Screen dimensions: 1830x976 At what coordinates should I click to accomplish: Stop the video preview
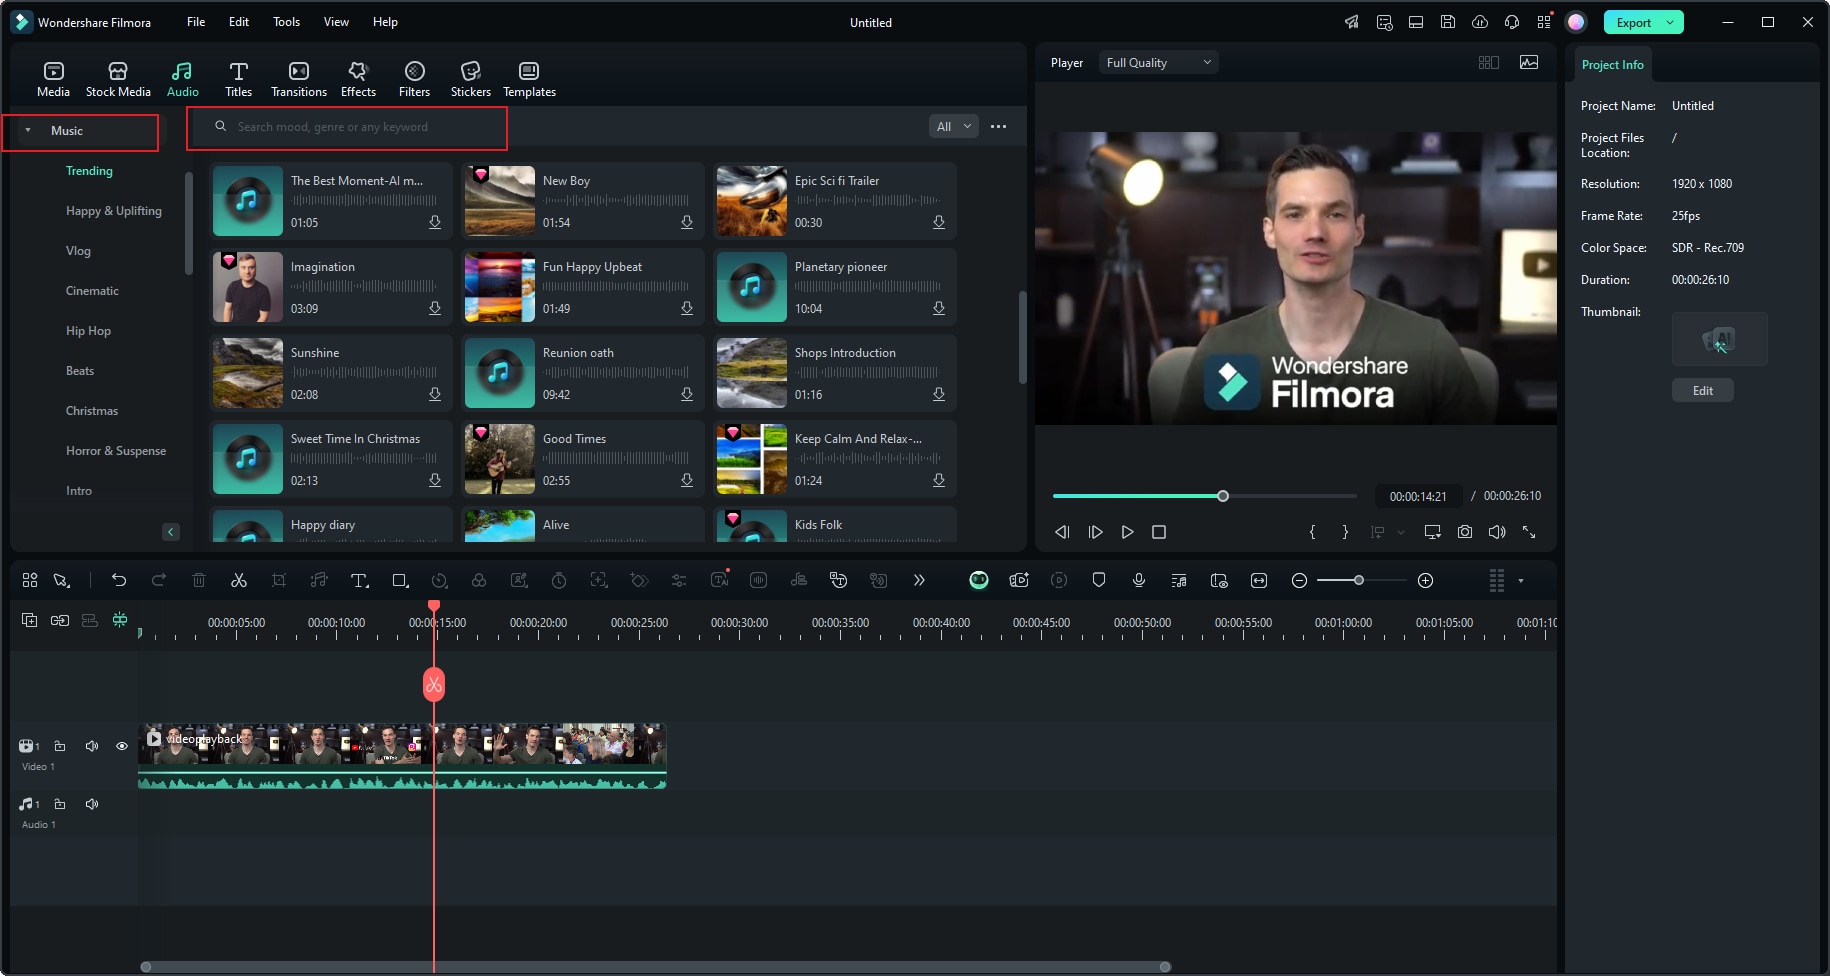[x=1159, y=532]
